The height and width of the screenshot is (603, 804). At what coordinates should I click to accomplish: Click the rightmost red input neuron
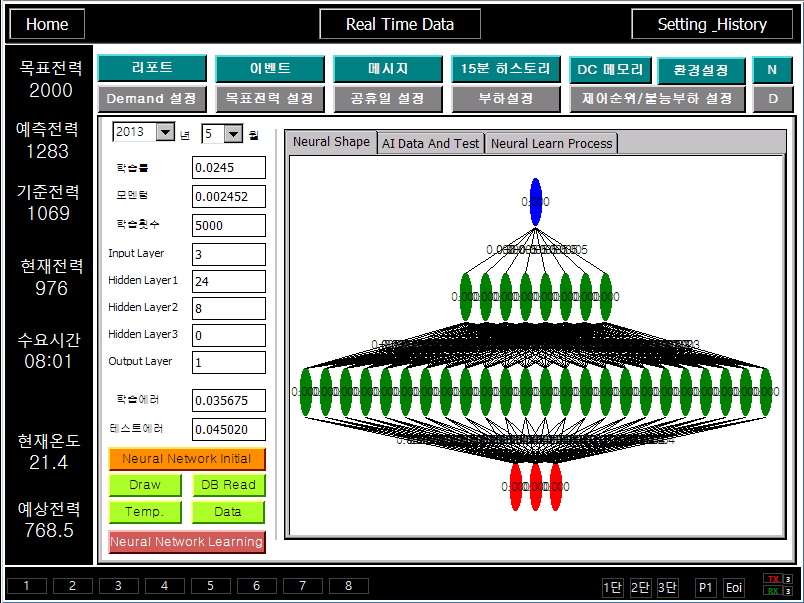click(555, 487)
